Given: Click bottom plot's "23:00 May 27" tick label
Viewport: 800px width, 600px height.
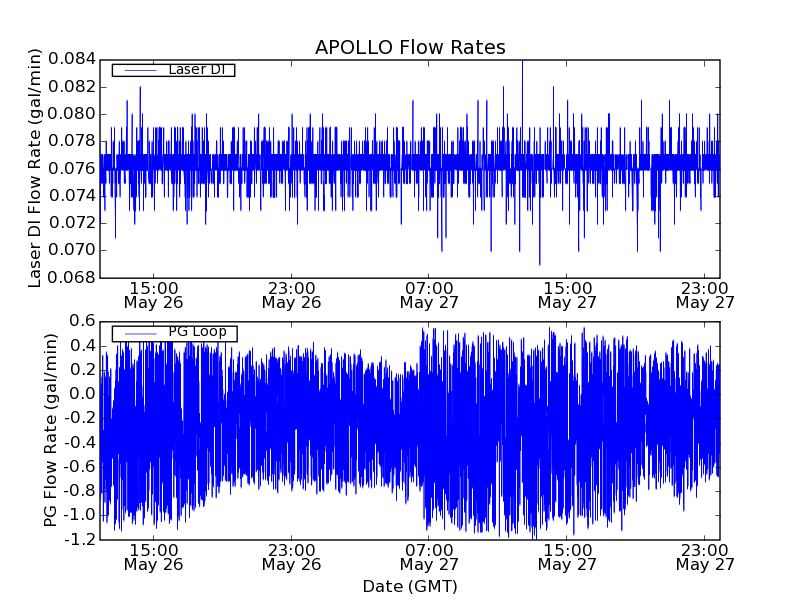Looking at the screenshot, I should [x=705, y=556].
